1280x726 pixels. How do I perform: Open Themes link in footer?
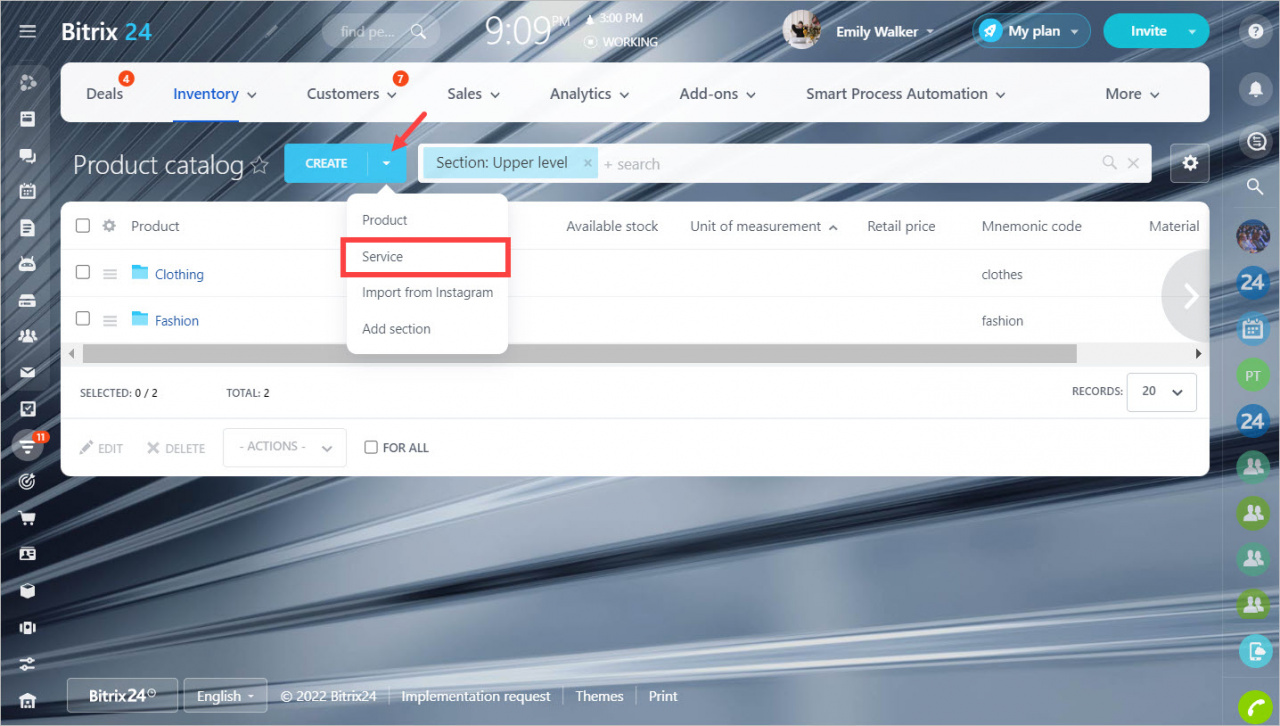(599, 696)
